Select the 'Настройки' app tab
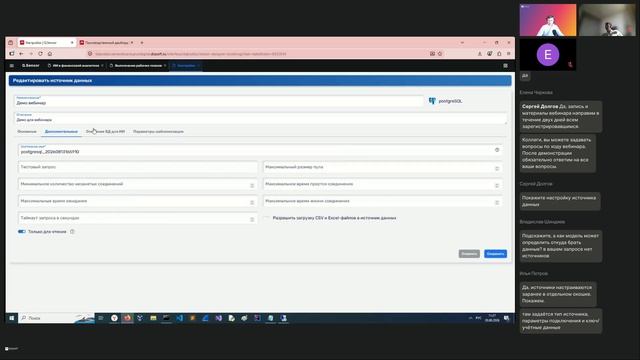The height and width of the screenshot is (360, 640). point(186,65)
